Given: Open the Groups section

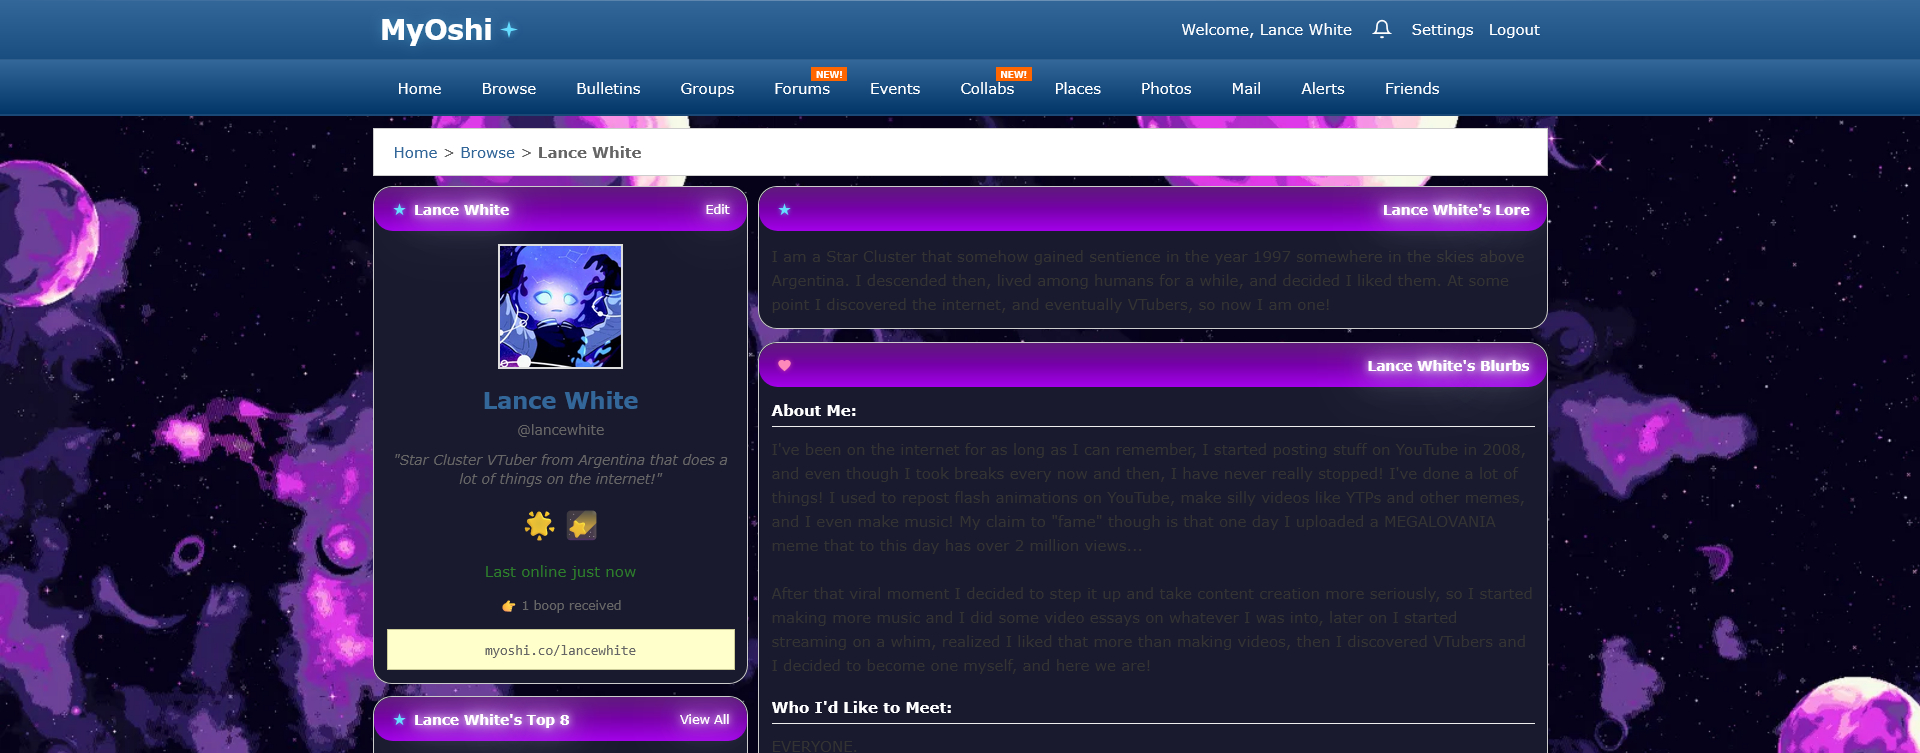Looking at the screenshot, I should tap(707, 89).
